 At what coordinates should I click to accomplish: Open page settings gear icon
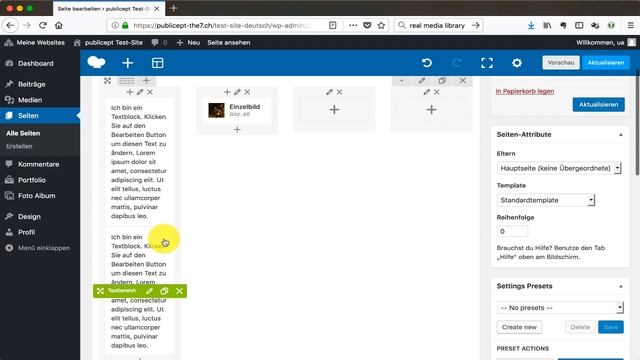(517, 63)
